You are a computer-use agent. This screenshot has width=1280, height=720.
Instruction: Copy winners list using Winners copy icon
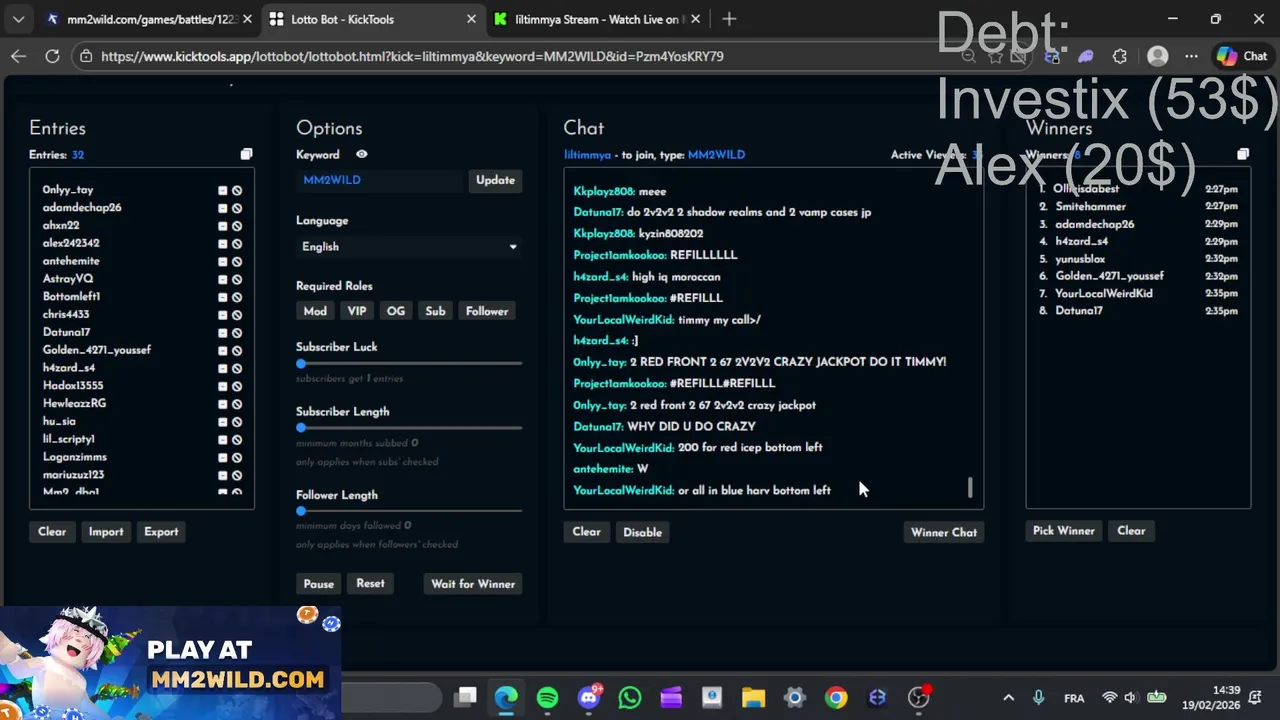(1243, 154)
